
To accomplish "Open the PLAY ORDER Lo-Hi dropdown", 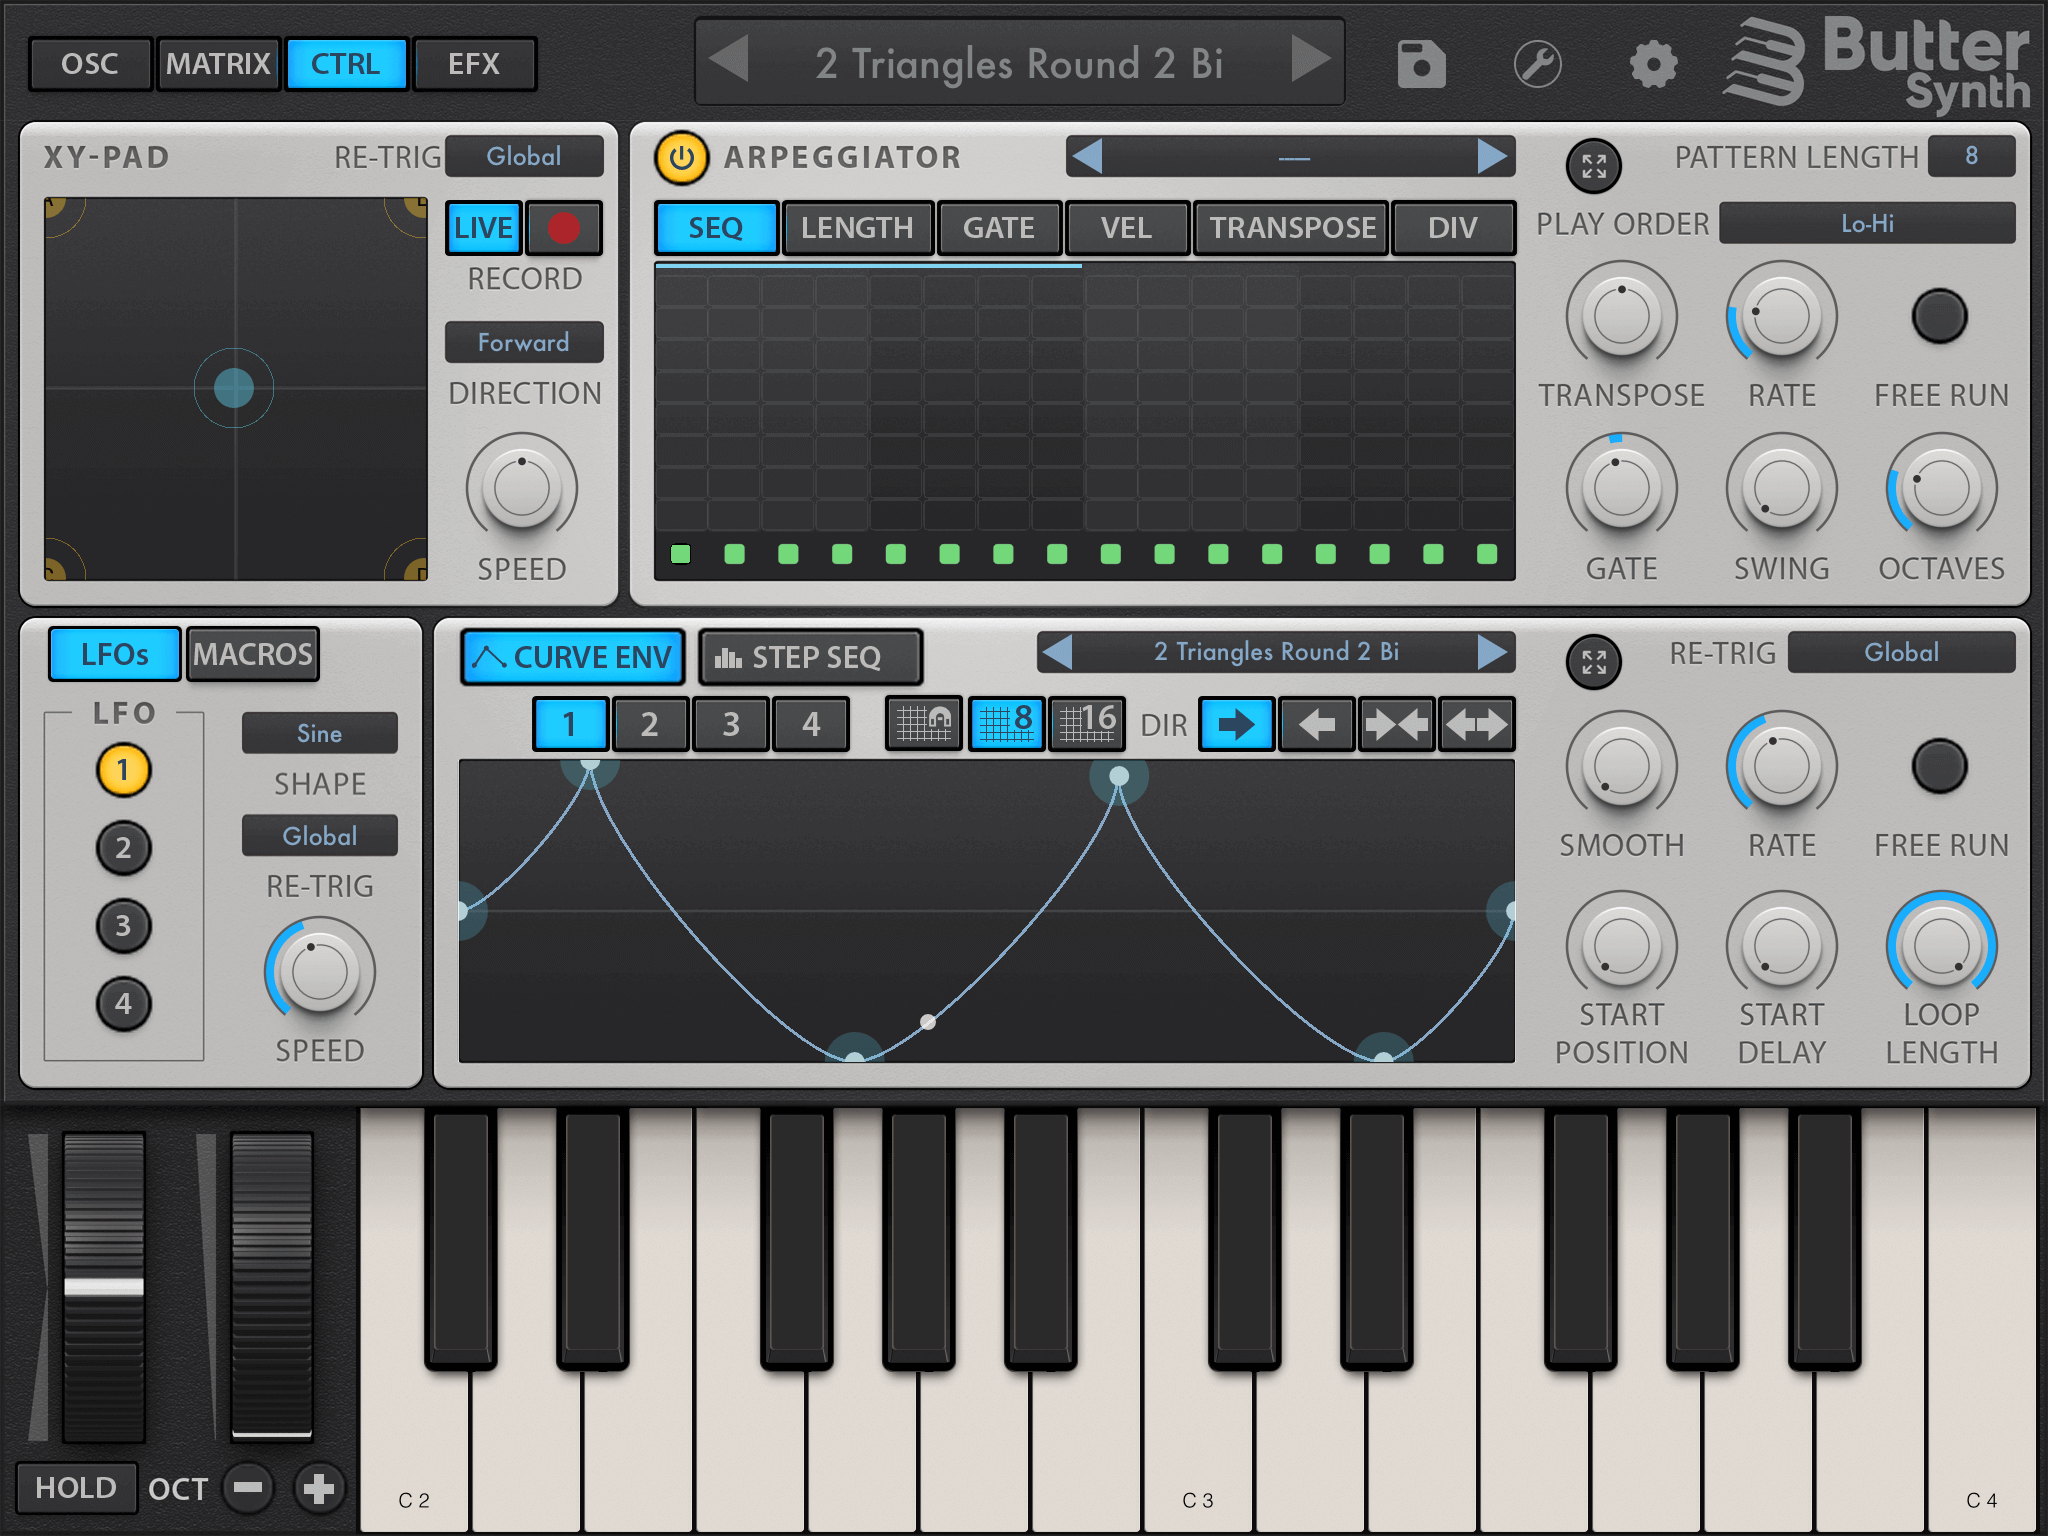I will pyautogui.click(x=1866, y=224).
